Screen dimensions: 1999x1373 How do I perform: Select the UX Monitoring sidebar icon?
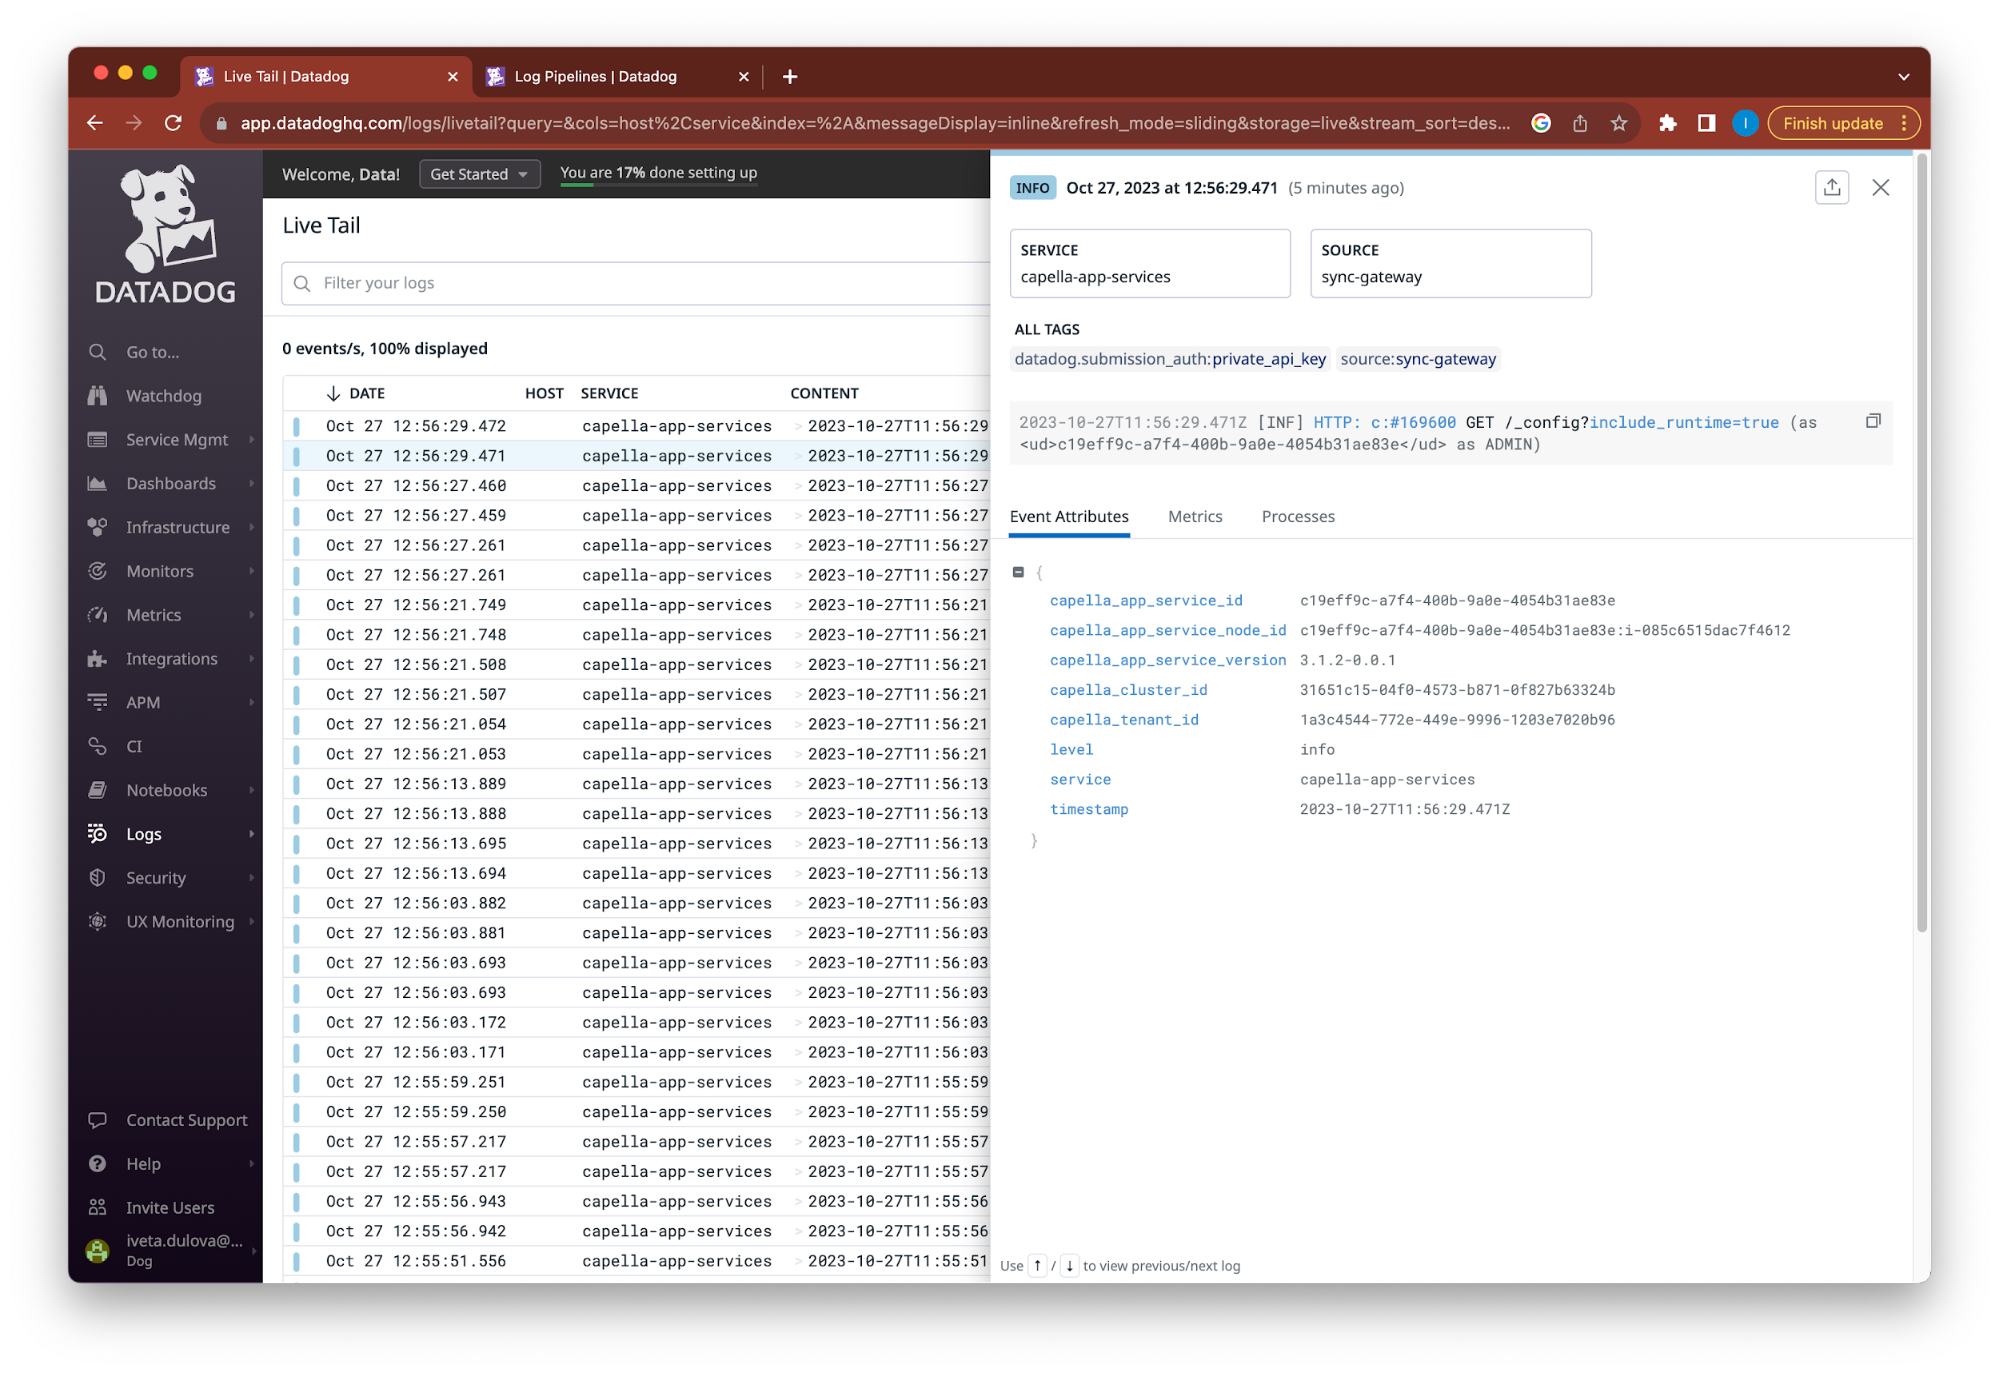pos(98,921)
